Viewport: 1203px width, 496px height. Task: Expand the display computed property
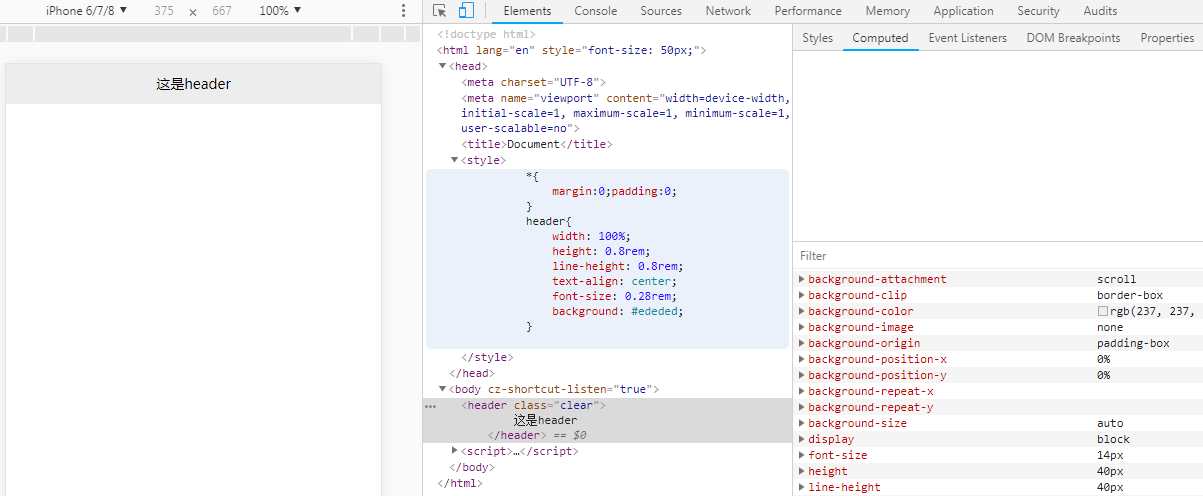(802, 439)
